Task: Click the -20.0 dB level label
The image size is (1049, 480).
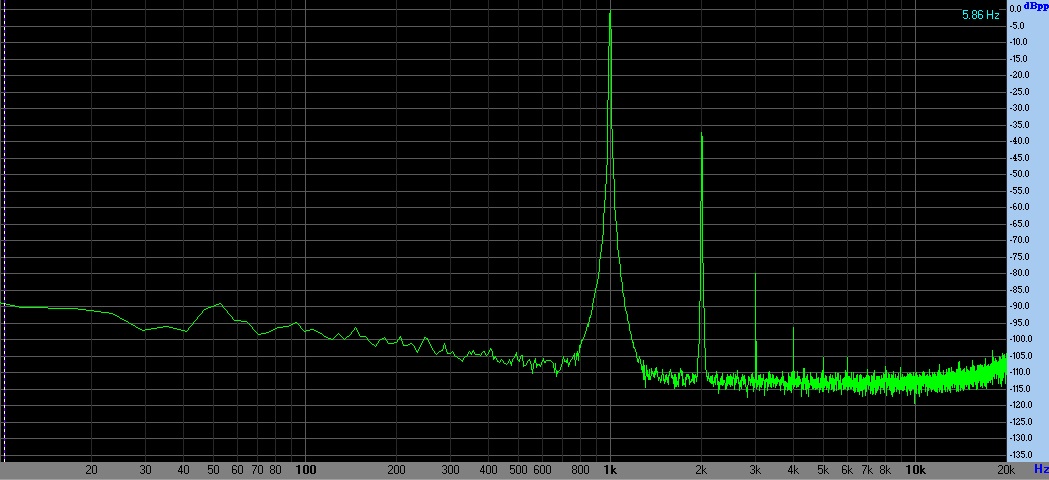Action: point(1018,75)
